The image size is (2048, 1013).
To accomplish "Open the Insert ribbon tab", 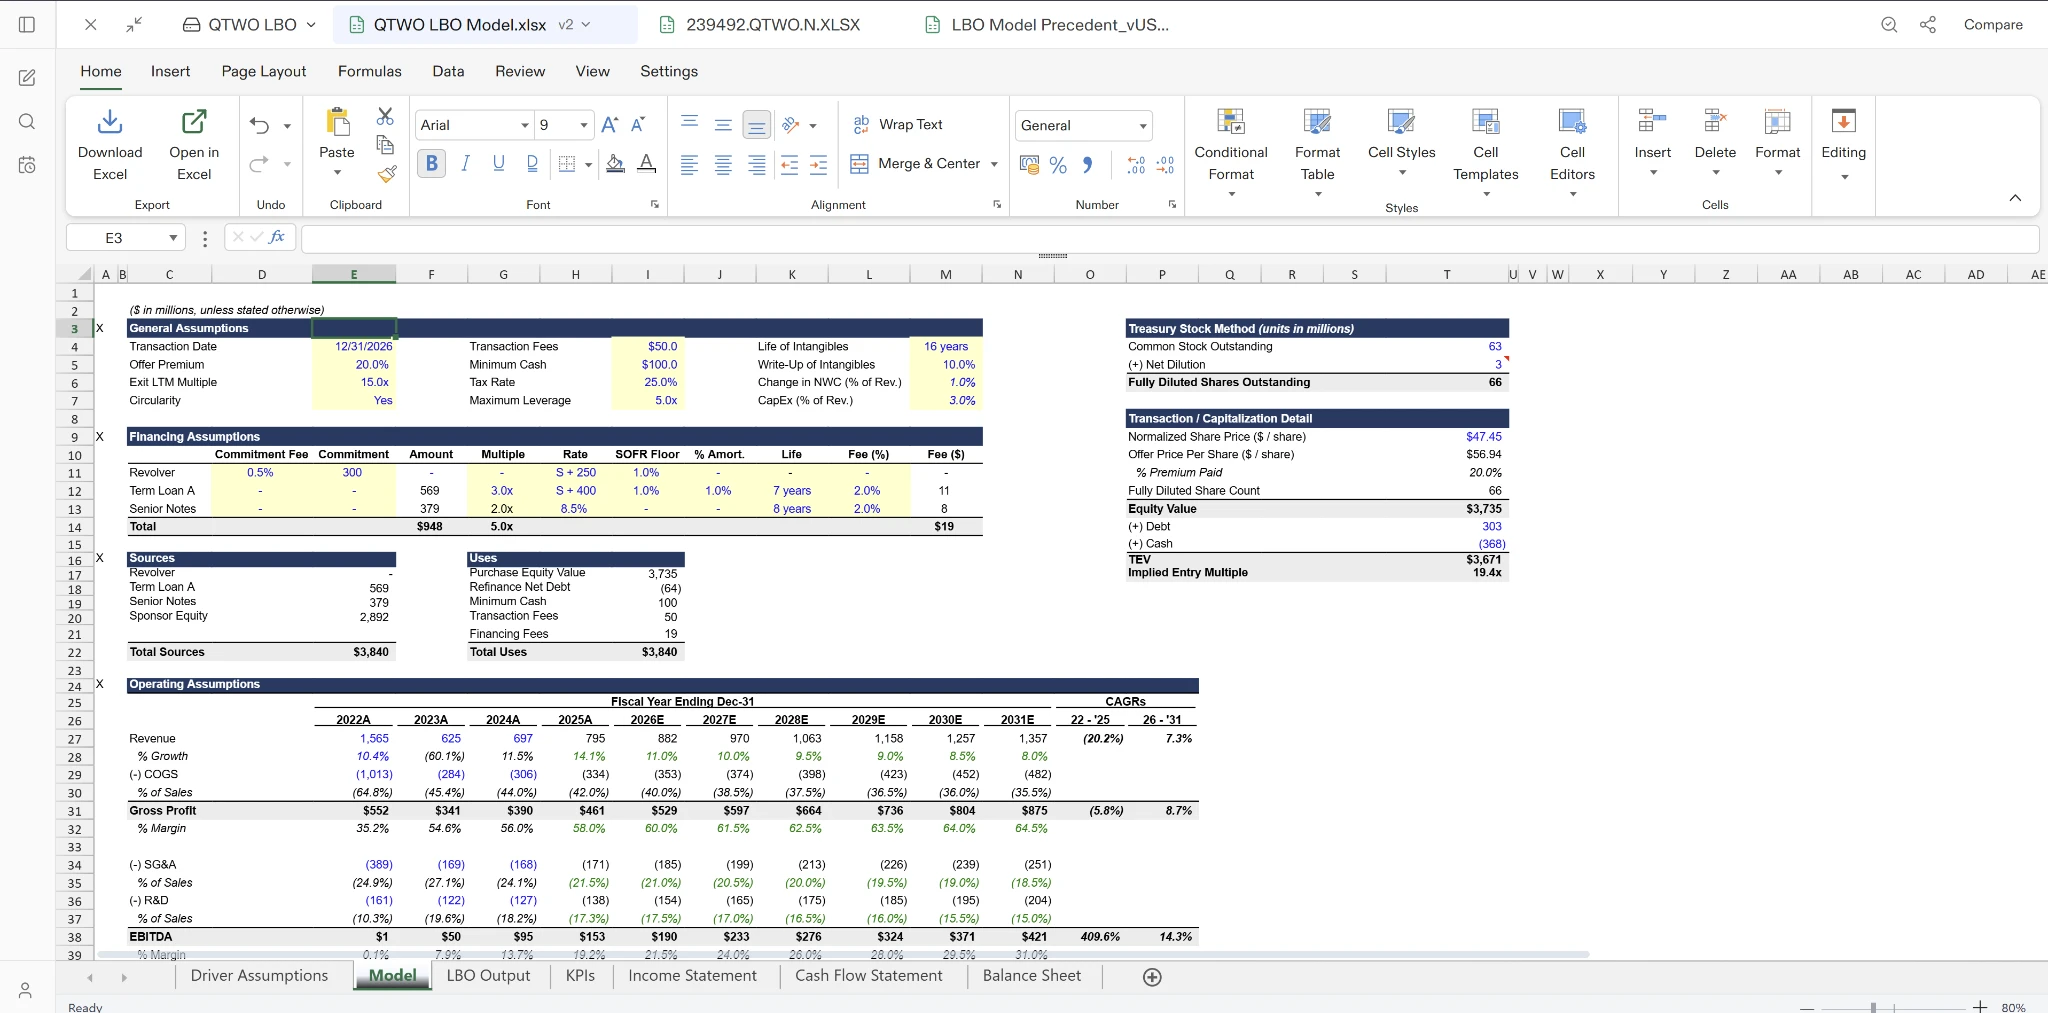I will [170, 71].
